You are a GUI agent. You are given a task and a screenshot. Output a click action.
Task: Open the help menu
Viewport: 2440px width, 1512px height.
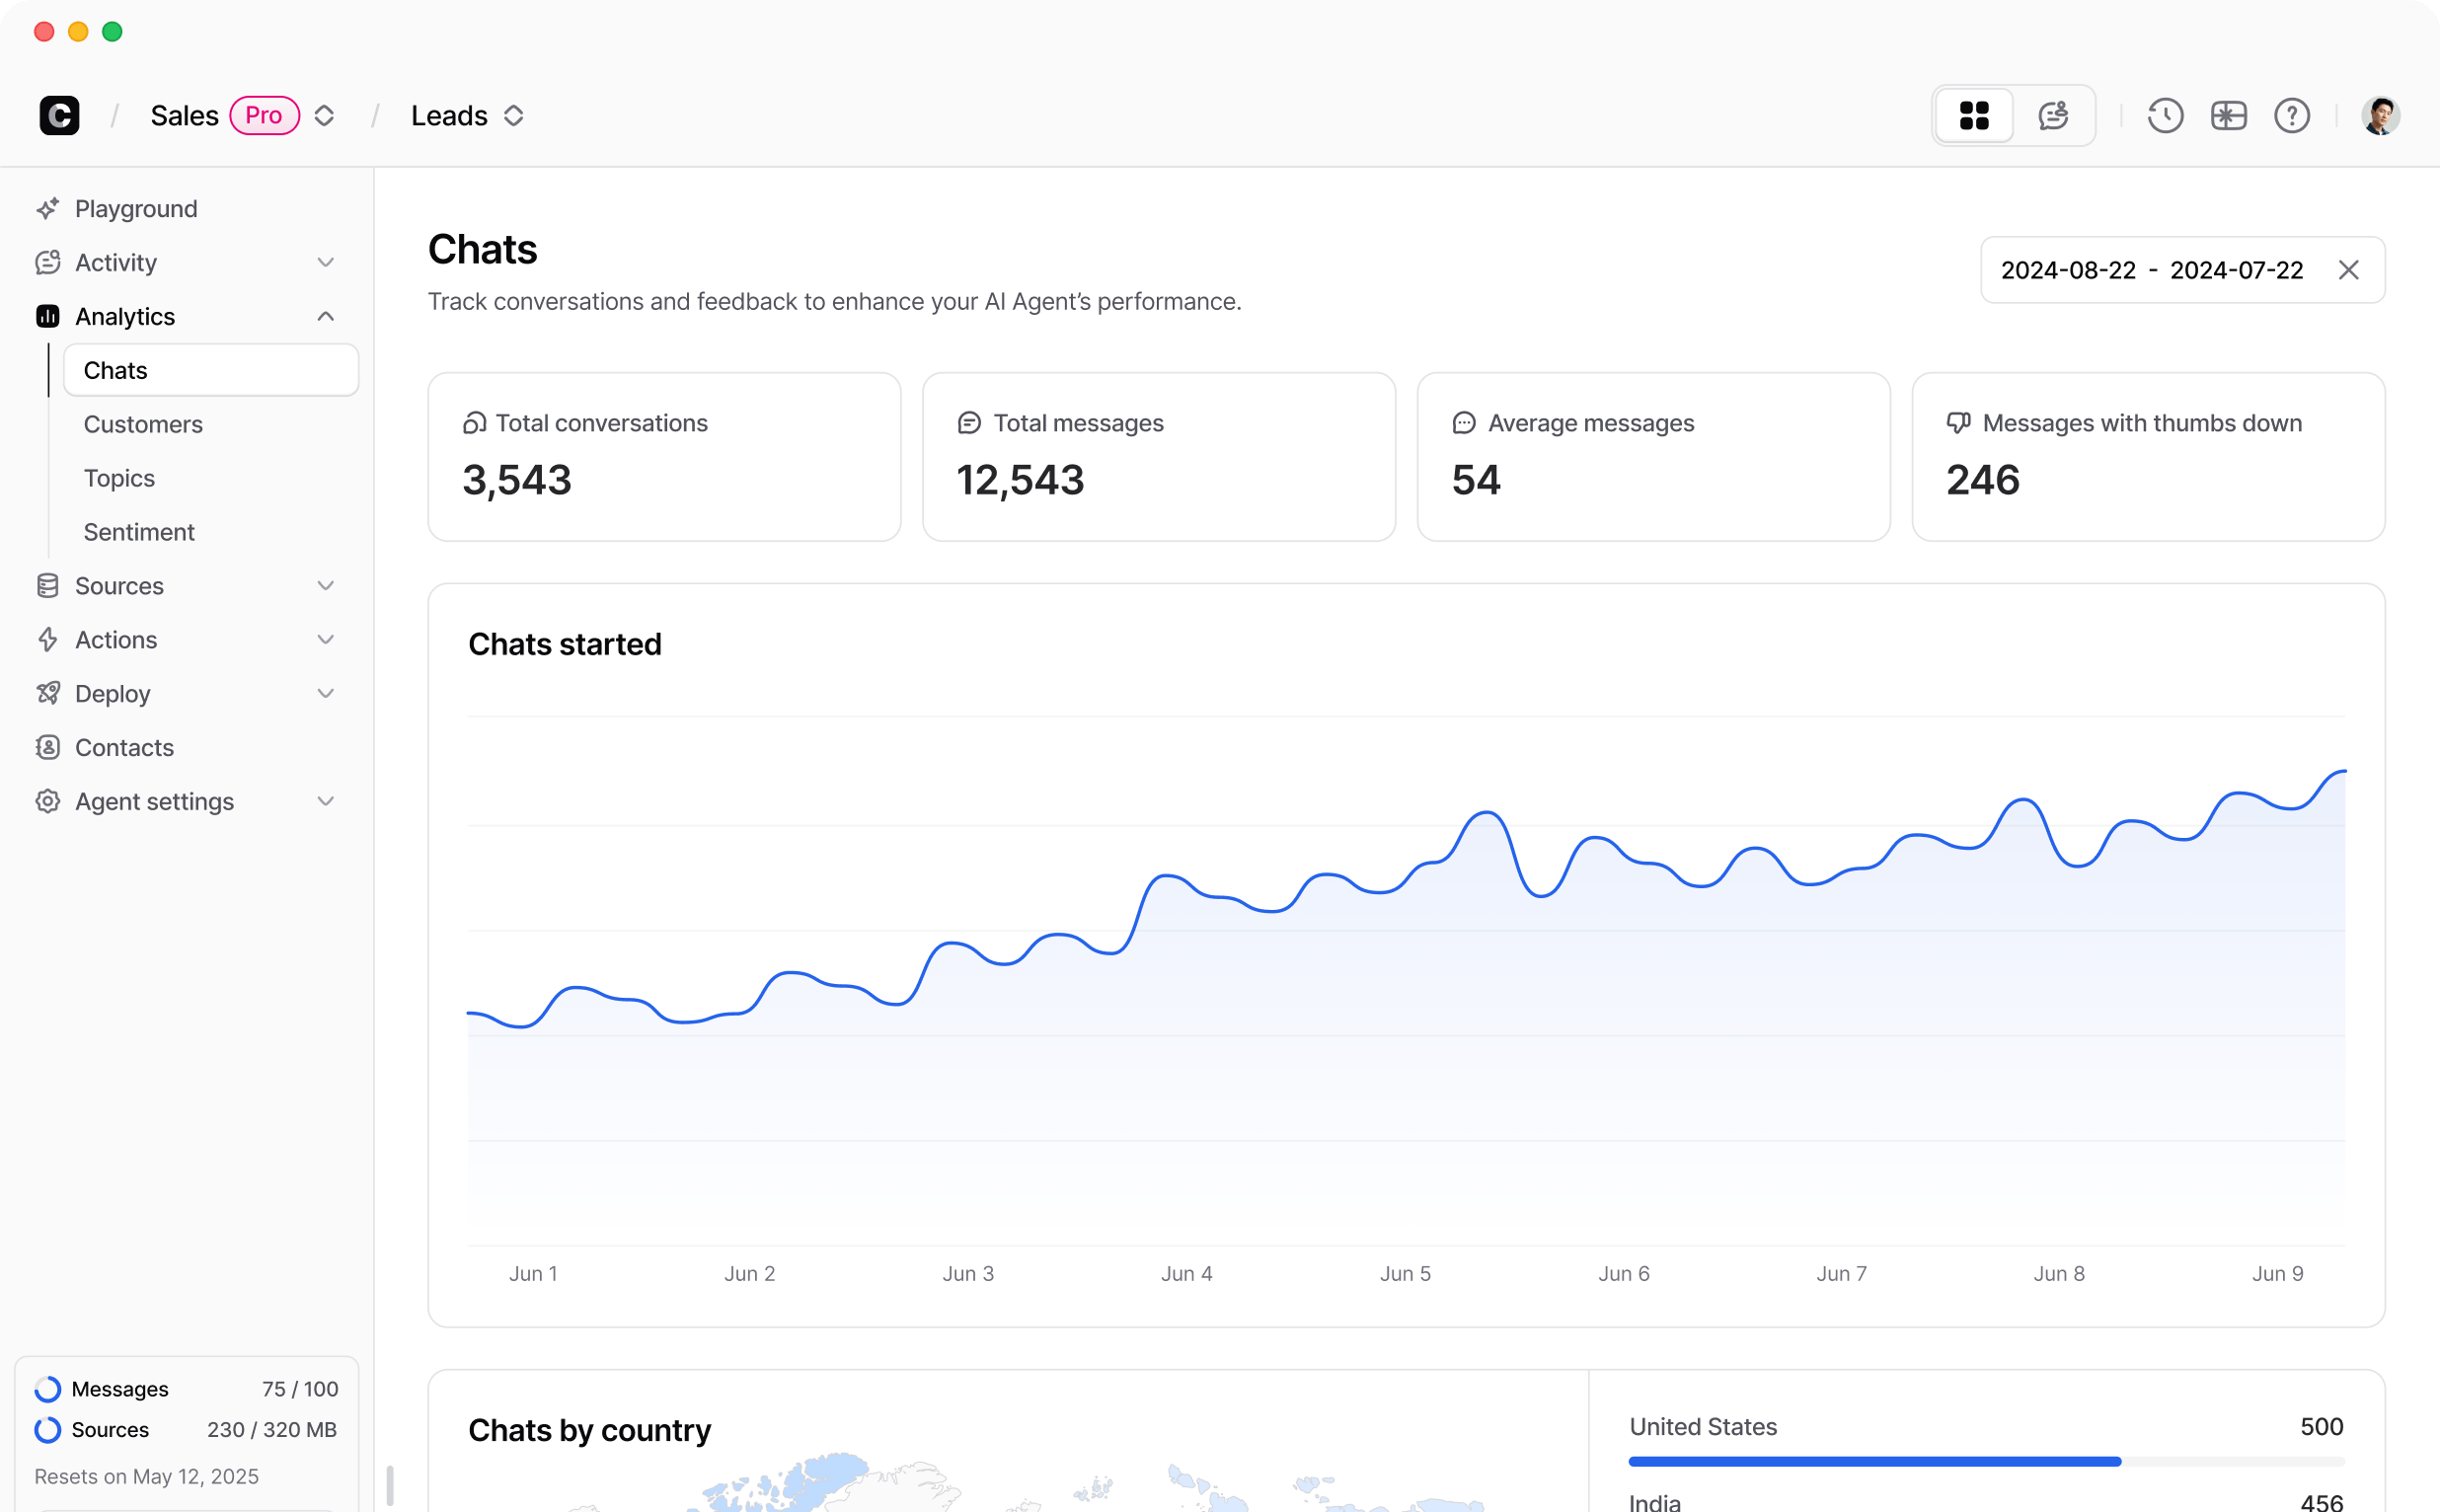point(2291,115)
